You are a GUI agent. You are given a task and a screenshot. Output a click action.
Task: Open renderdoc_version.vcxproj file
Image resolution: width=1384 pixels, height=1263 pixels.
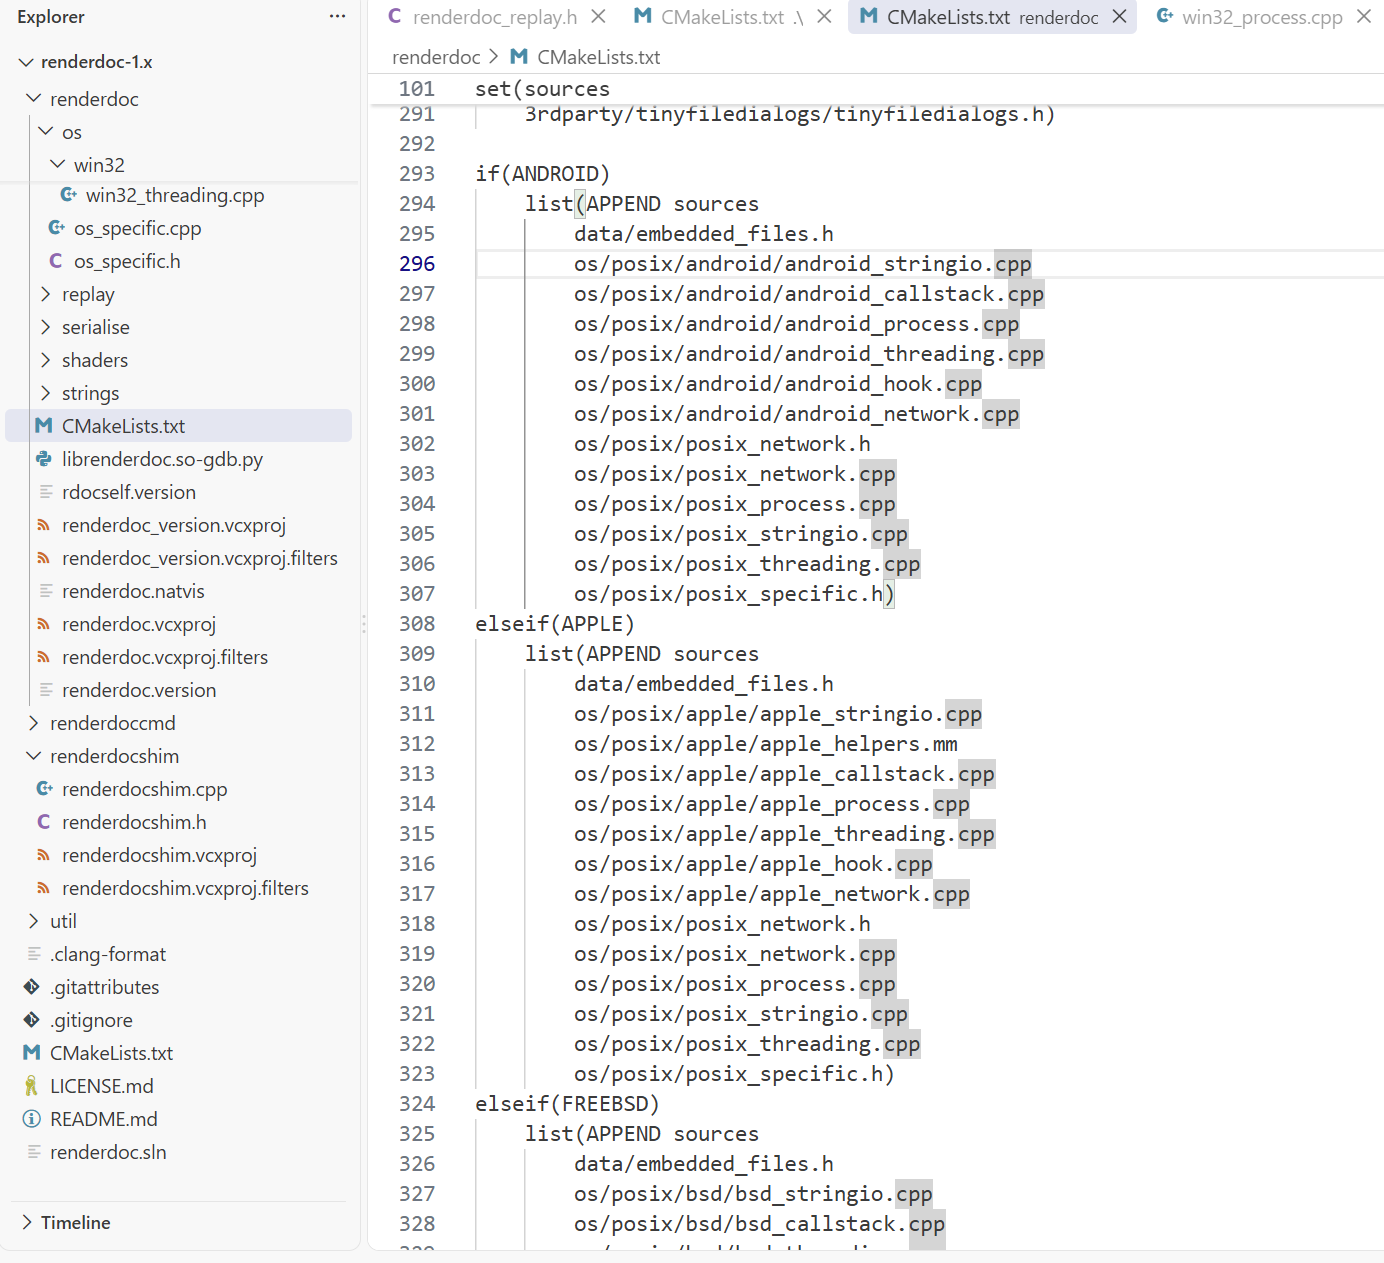pyautogui.click(x=174, y=525)
